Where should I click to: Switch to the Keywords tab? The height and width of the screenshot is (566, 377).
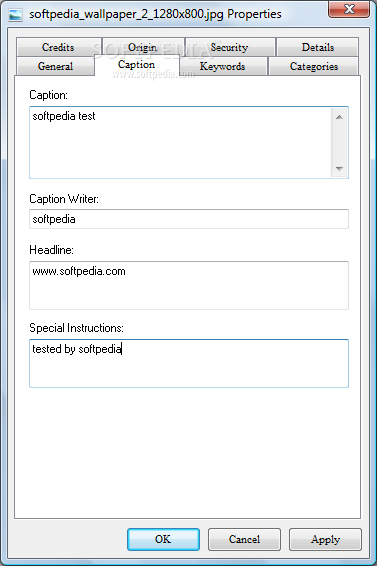click(x=223, y=66)
